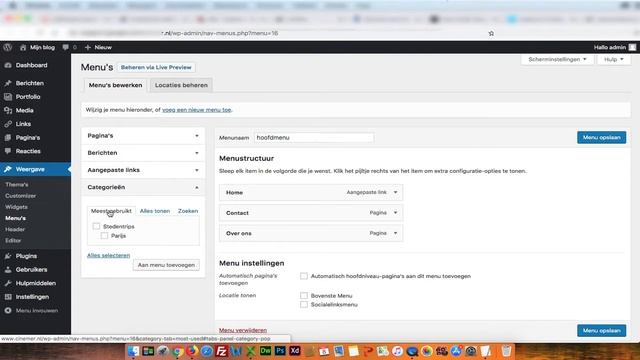Expand the Home menu item options
The image size is (640, 360).
[x=395, y=192]
